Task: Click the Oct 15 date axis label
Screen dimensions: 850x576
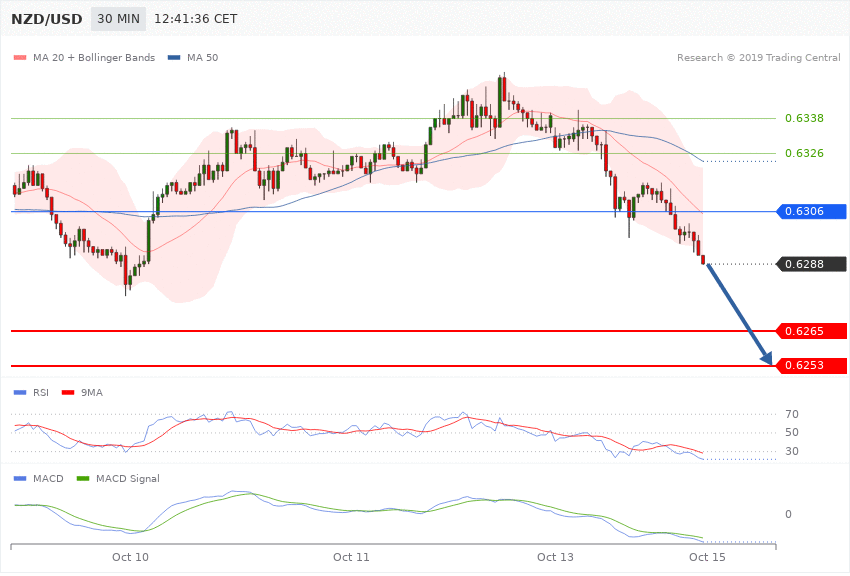Action: click(x=707, y=557)
